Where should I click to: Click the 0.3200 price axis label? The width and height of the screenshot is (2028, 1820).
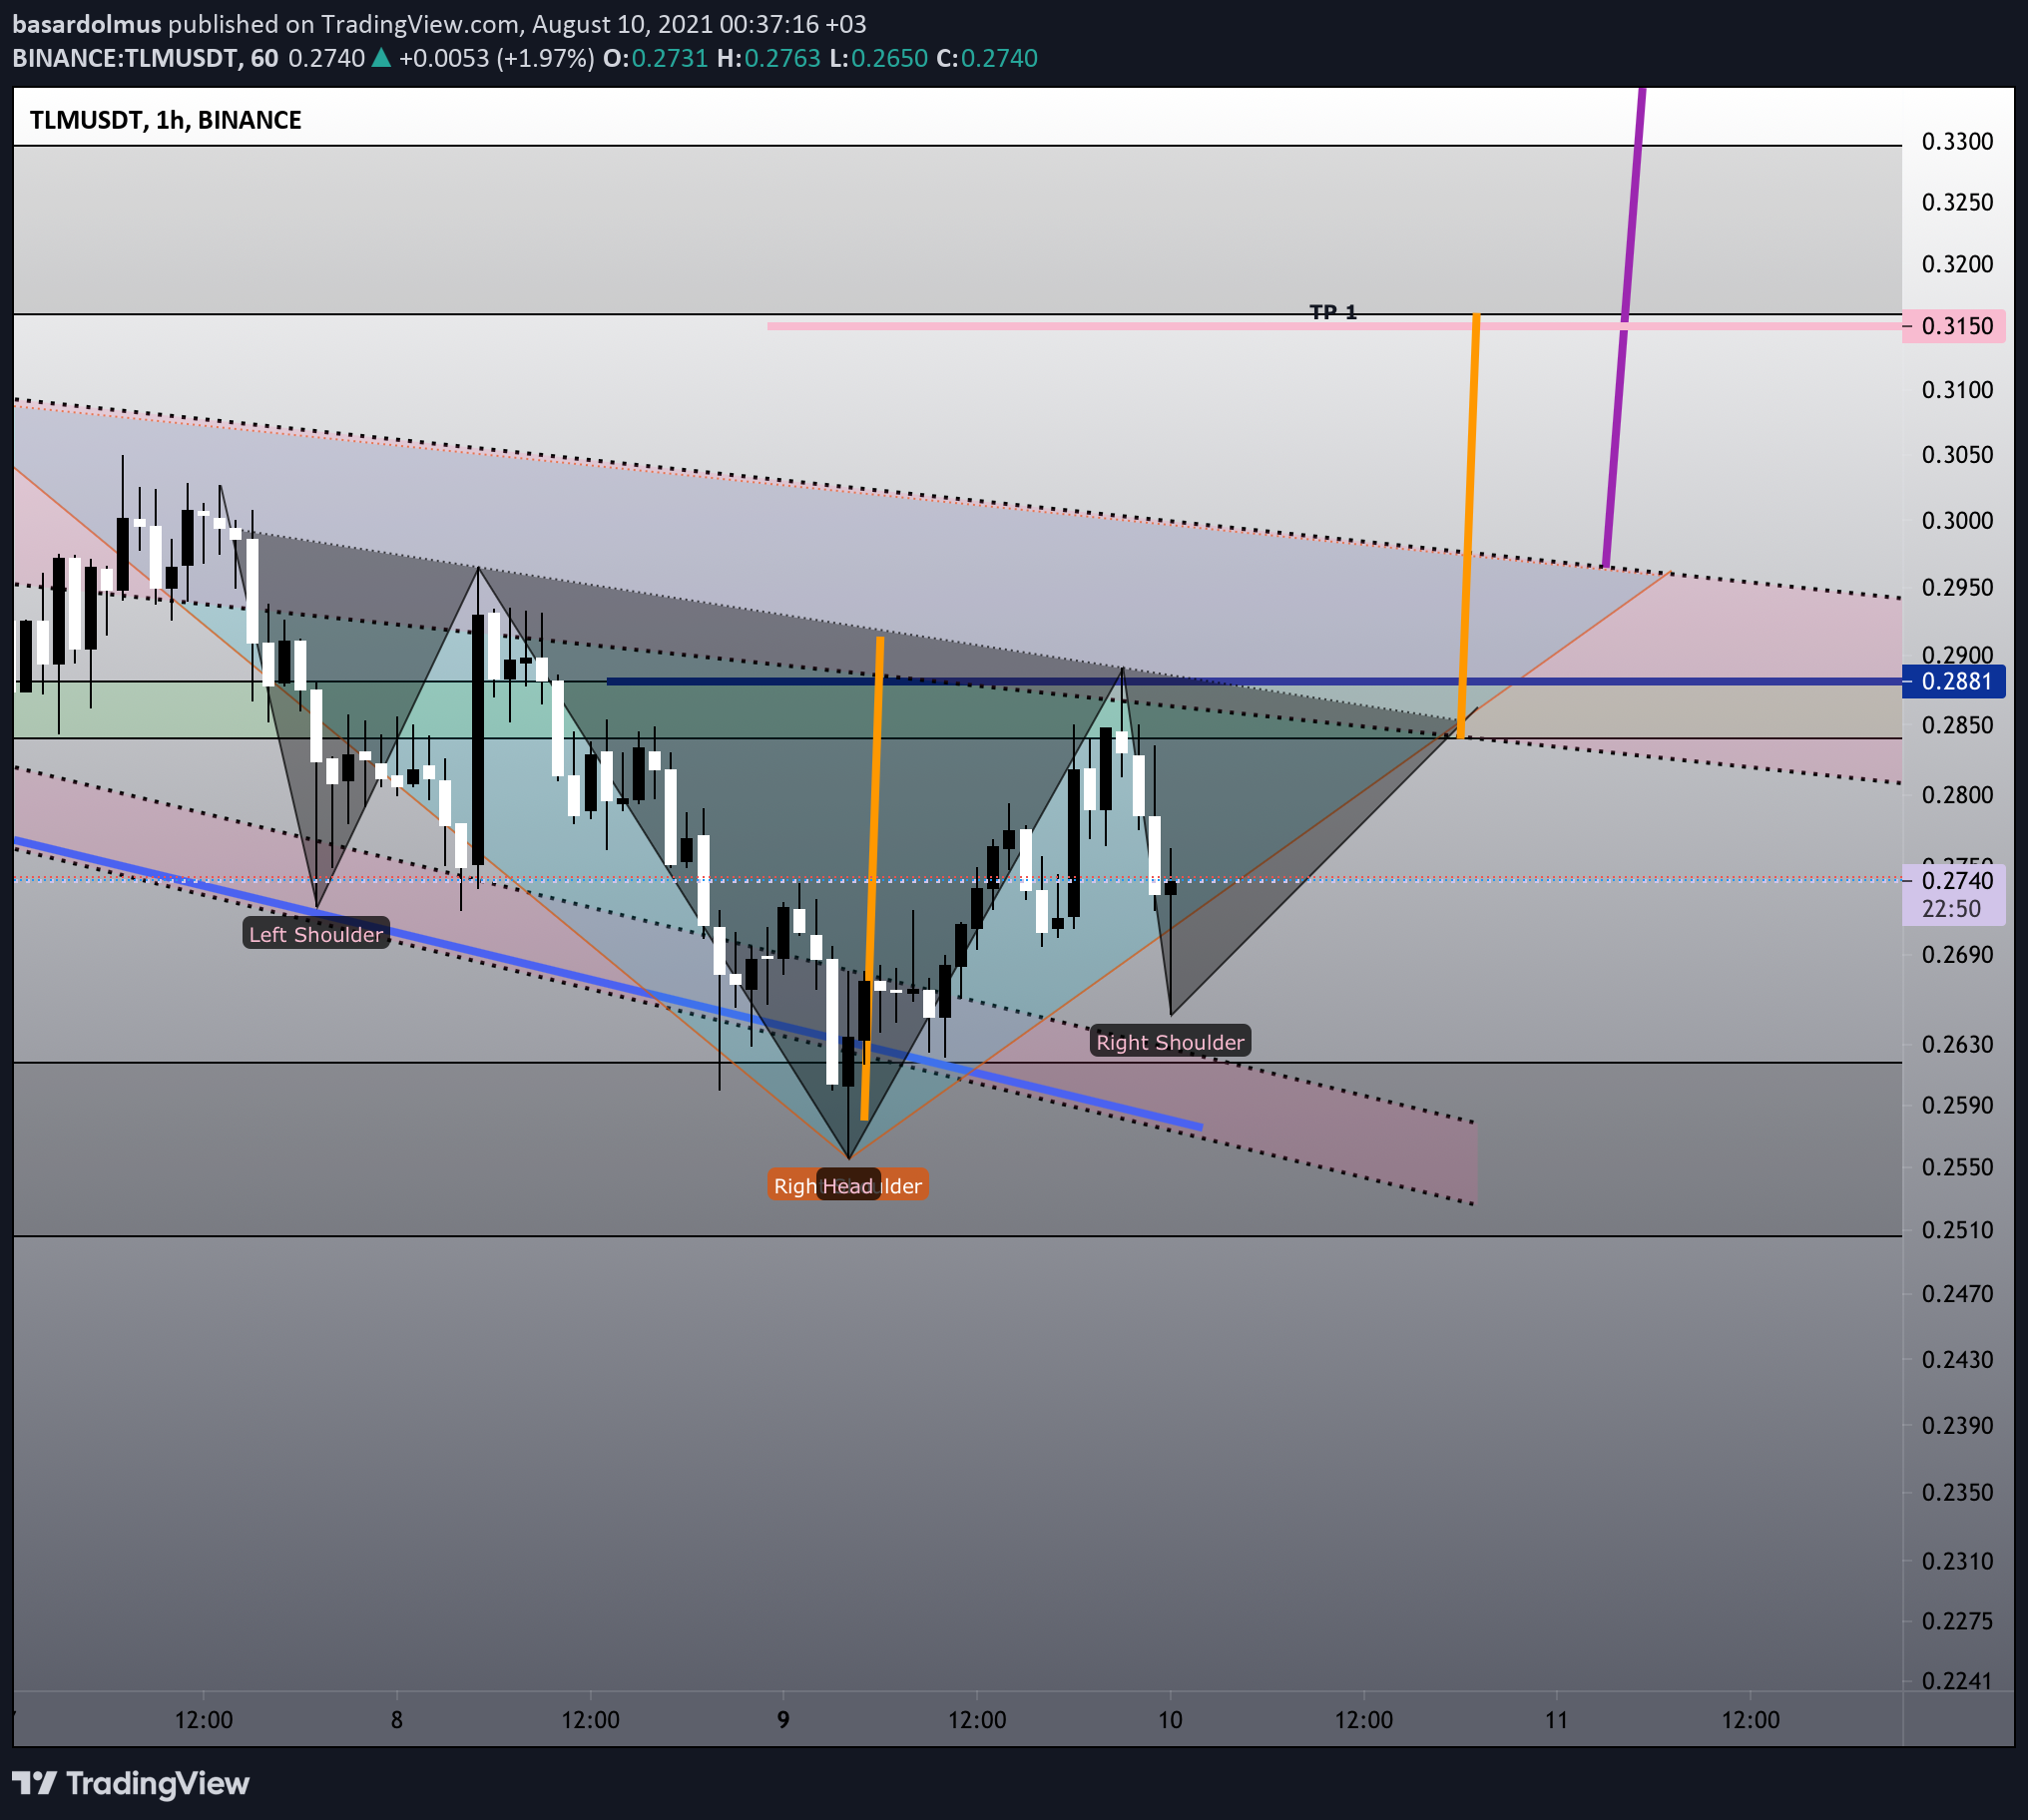1957,264
